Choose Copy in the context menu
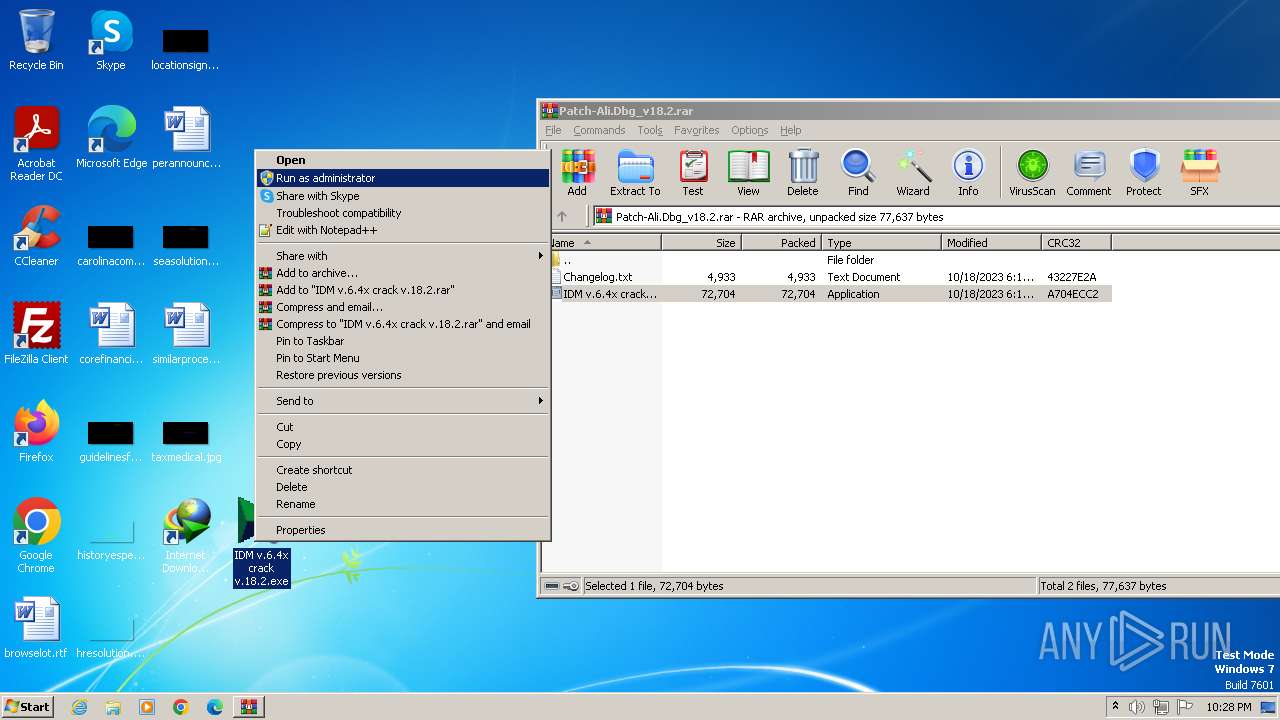 403,444
